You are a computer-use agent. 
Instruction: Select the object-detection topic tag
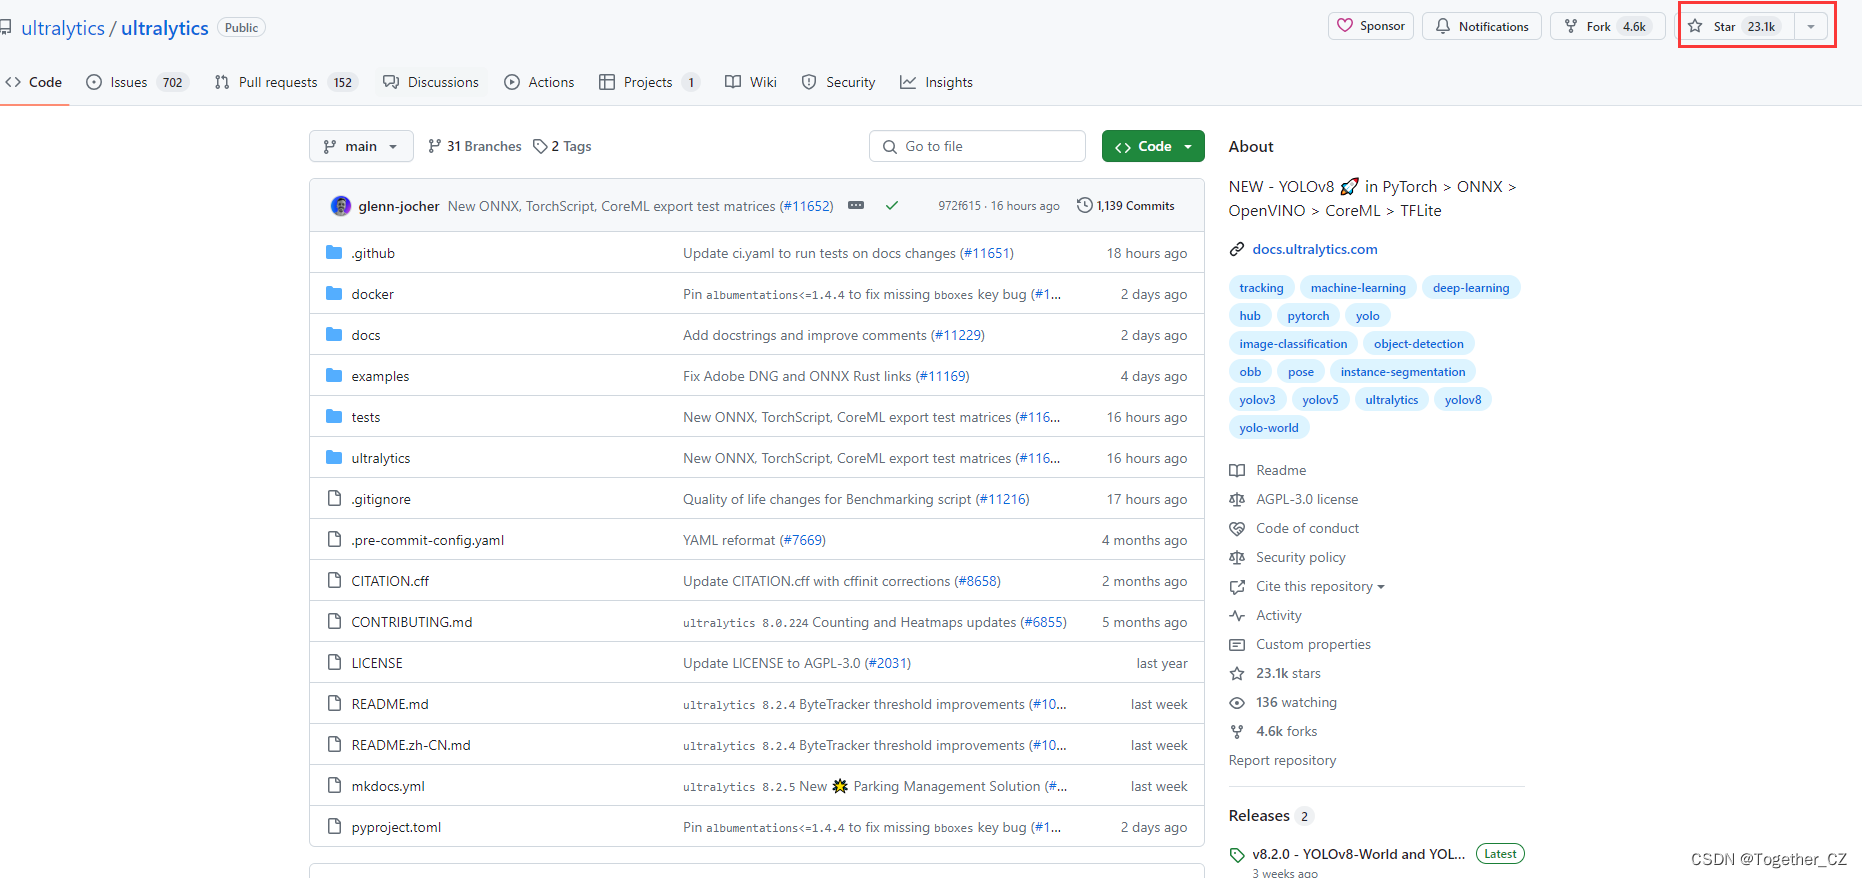pyautogui.click(x=1418, y=344)
